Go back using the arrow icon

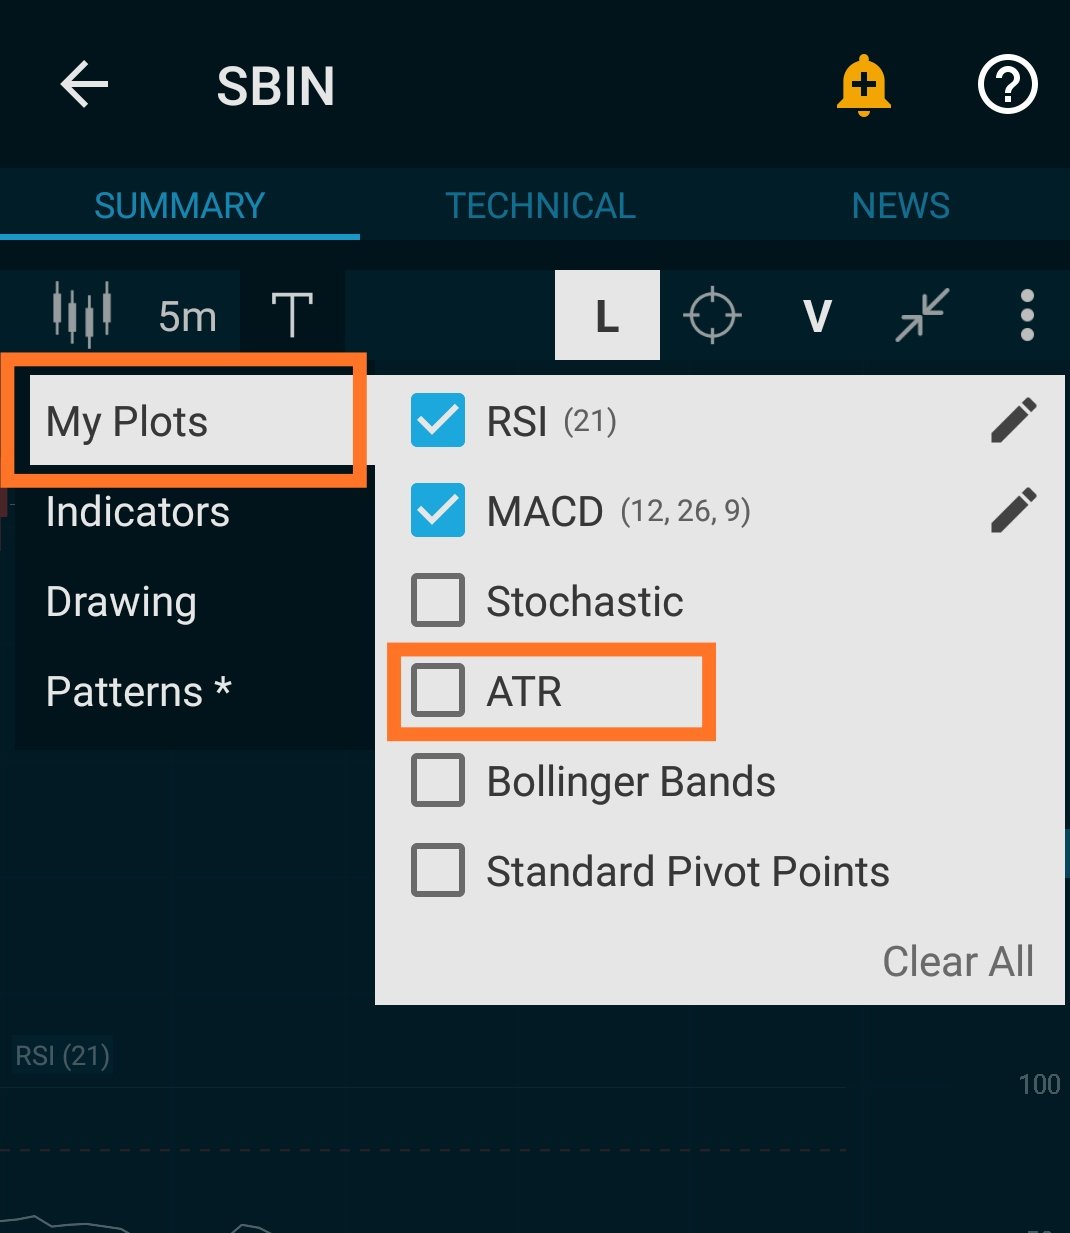(x=84, y=84)
